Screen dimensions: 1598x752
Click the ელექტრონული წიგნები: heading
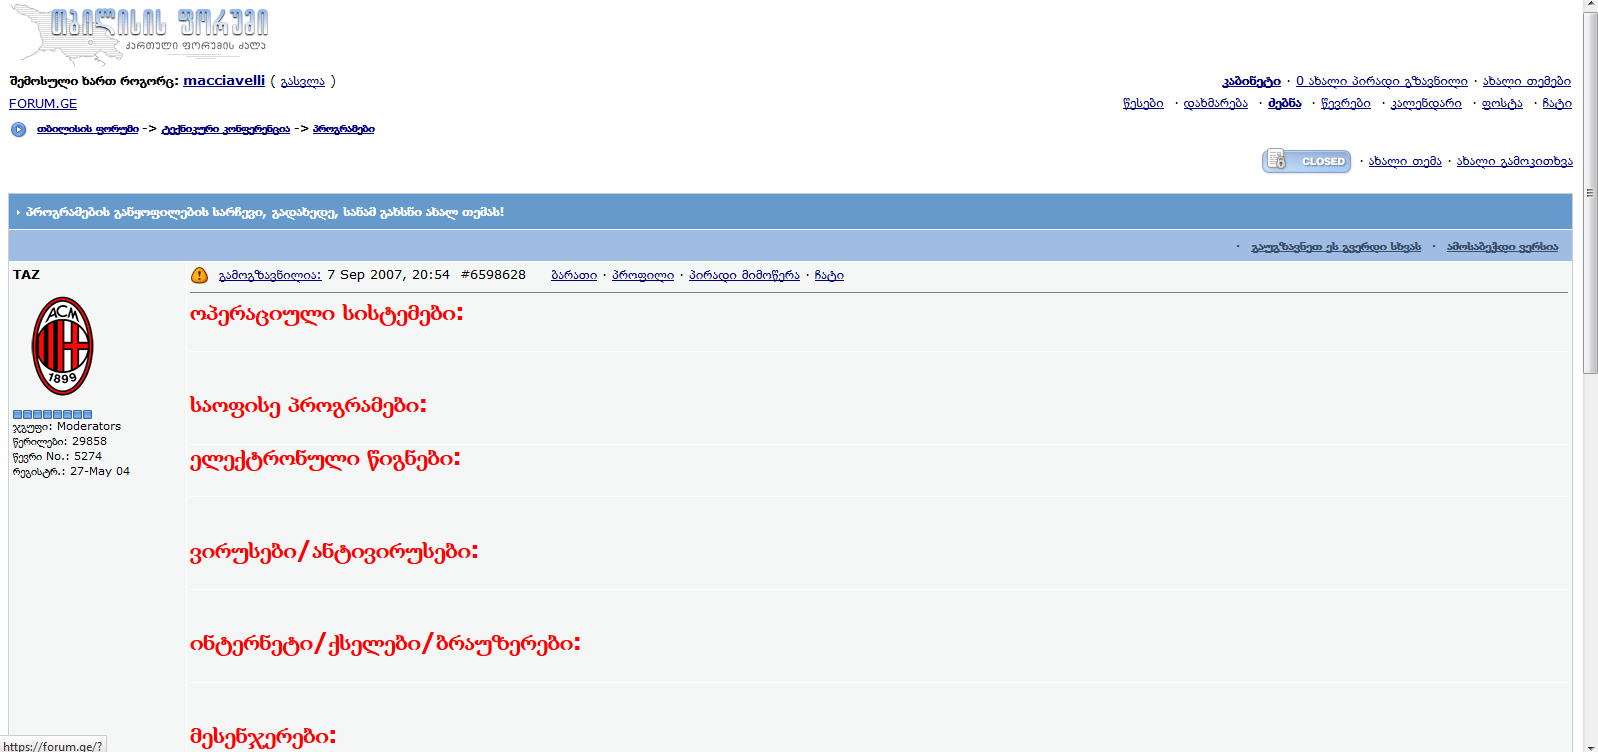pyautogui.click(x=325, y=459)
